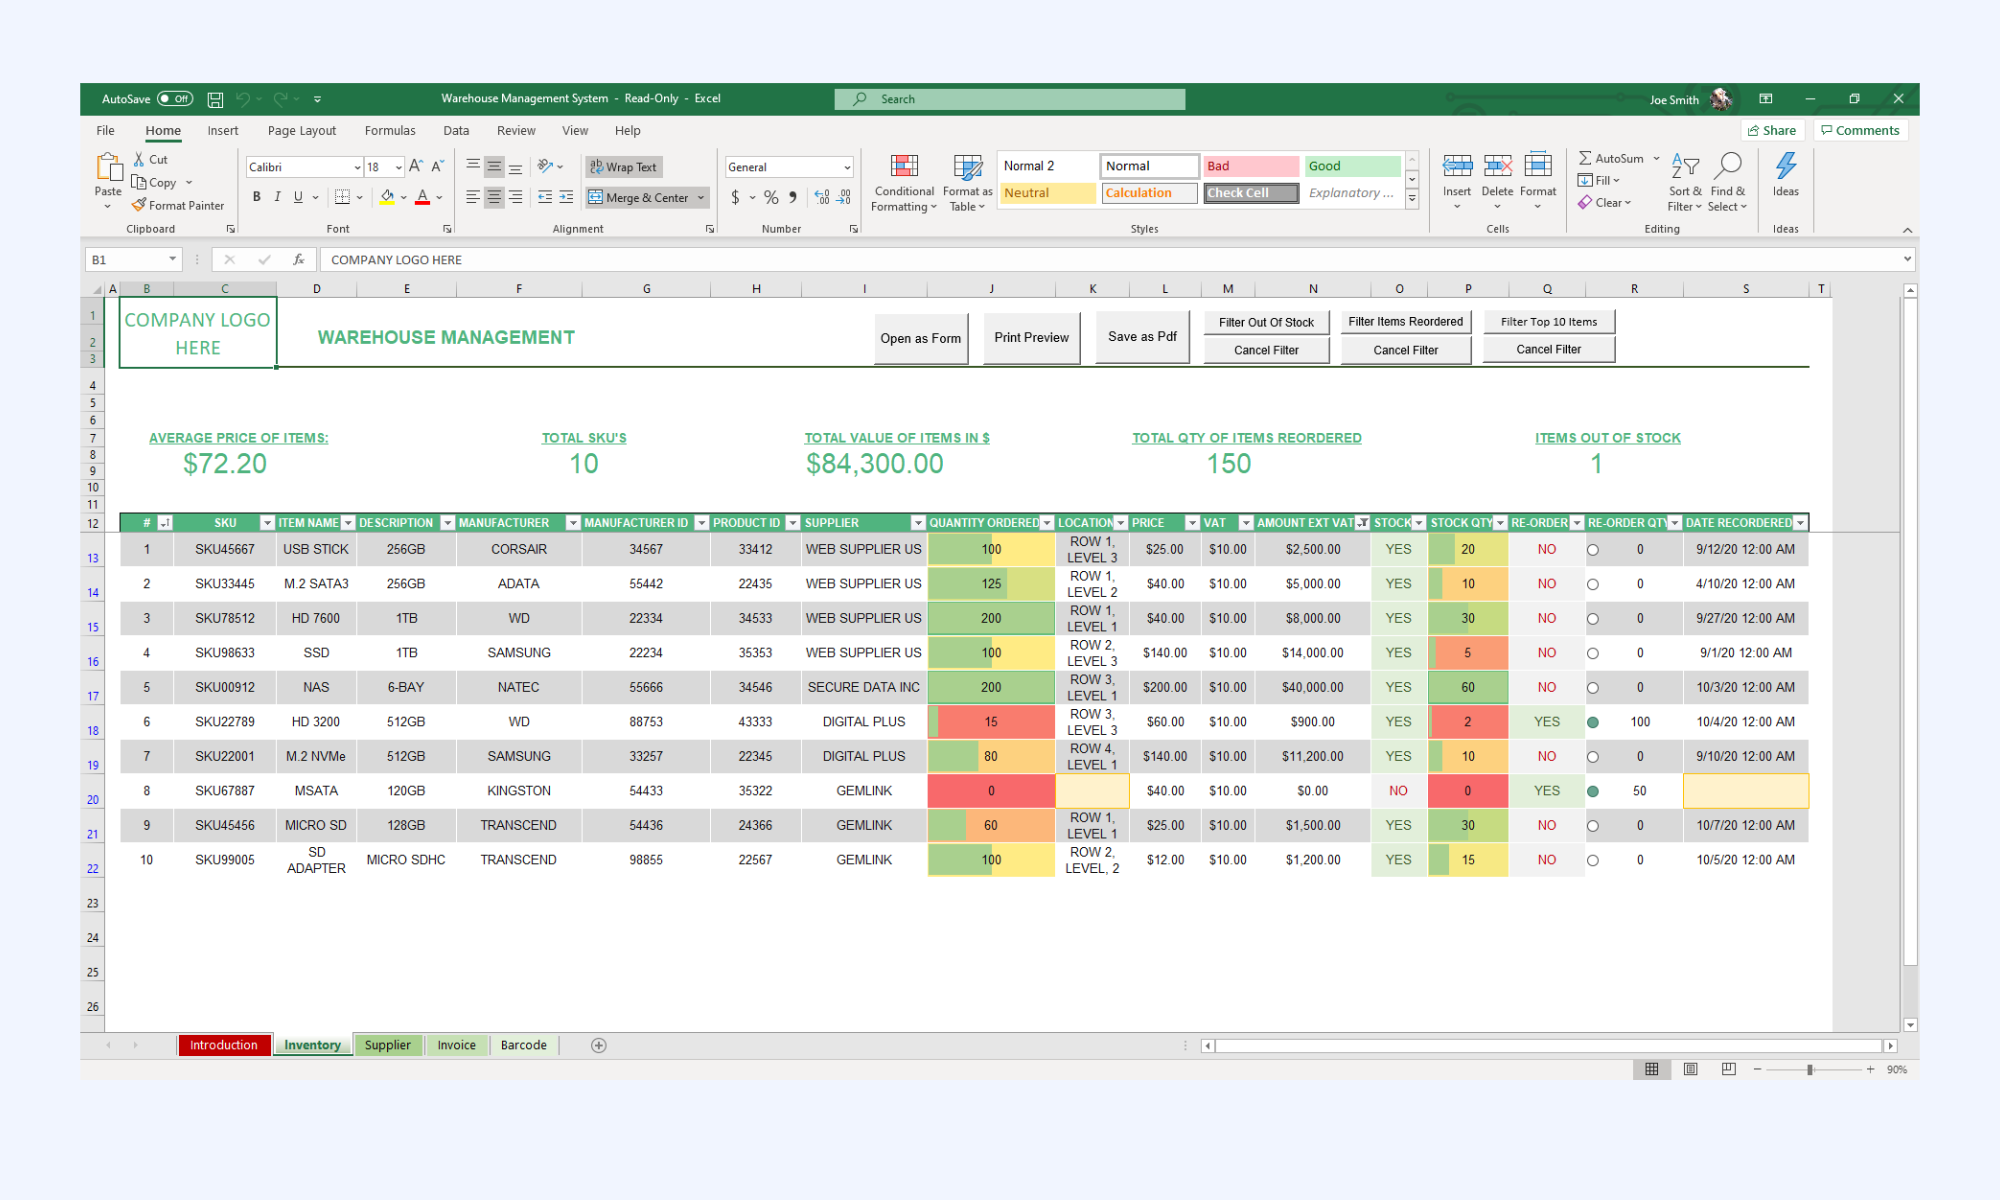Select re-order radio button for SKU78512 row
Screen dimensions: 2000x1200
(x=1593, y=619)
